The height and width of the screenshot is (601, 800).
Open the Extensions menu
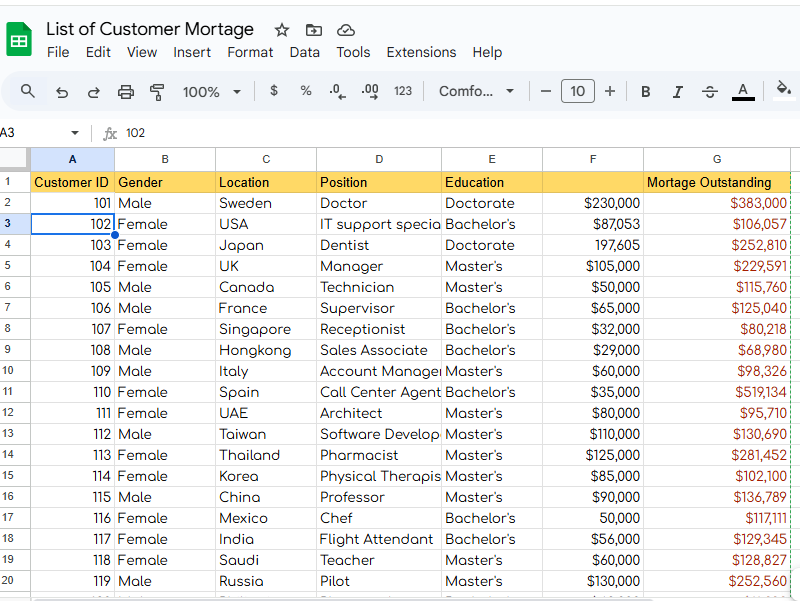pos(421,52)
